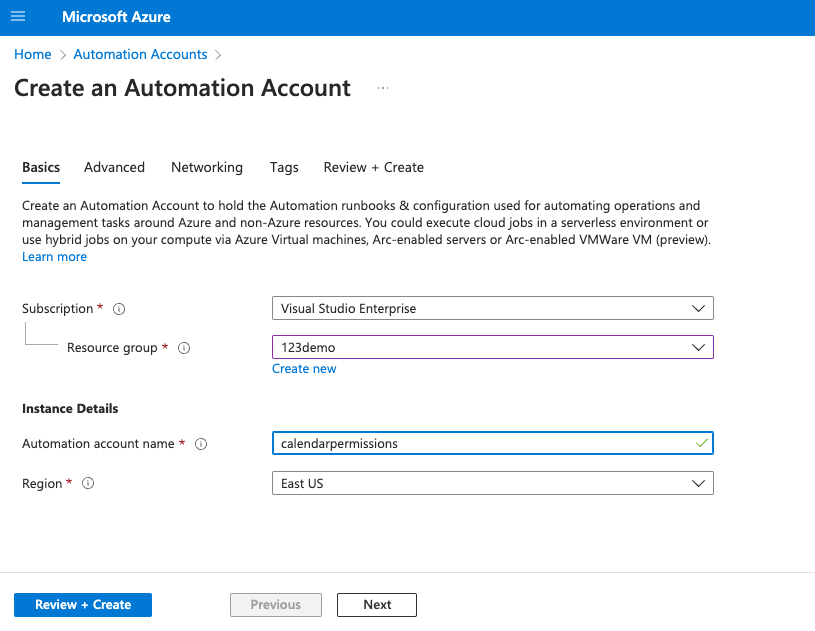Click the Resource group info icon

(183, 348)
